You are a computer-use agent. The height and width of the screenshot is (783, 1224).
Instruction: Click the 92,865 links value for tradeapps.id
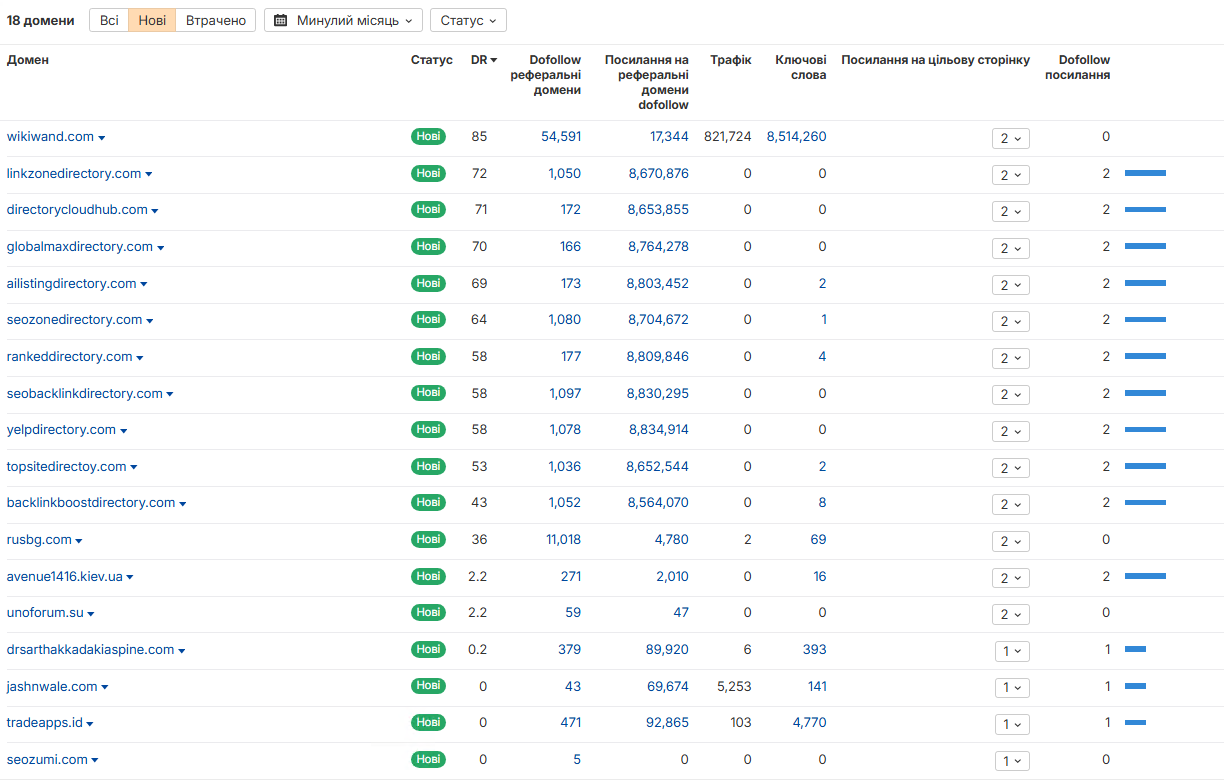(665, 723)
